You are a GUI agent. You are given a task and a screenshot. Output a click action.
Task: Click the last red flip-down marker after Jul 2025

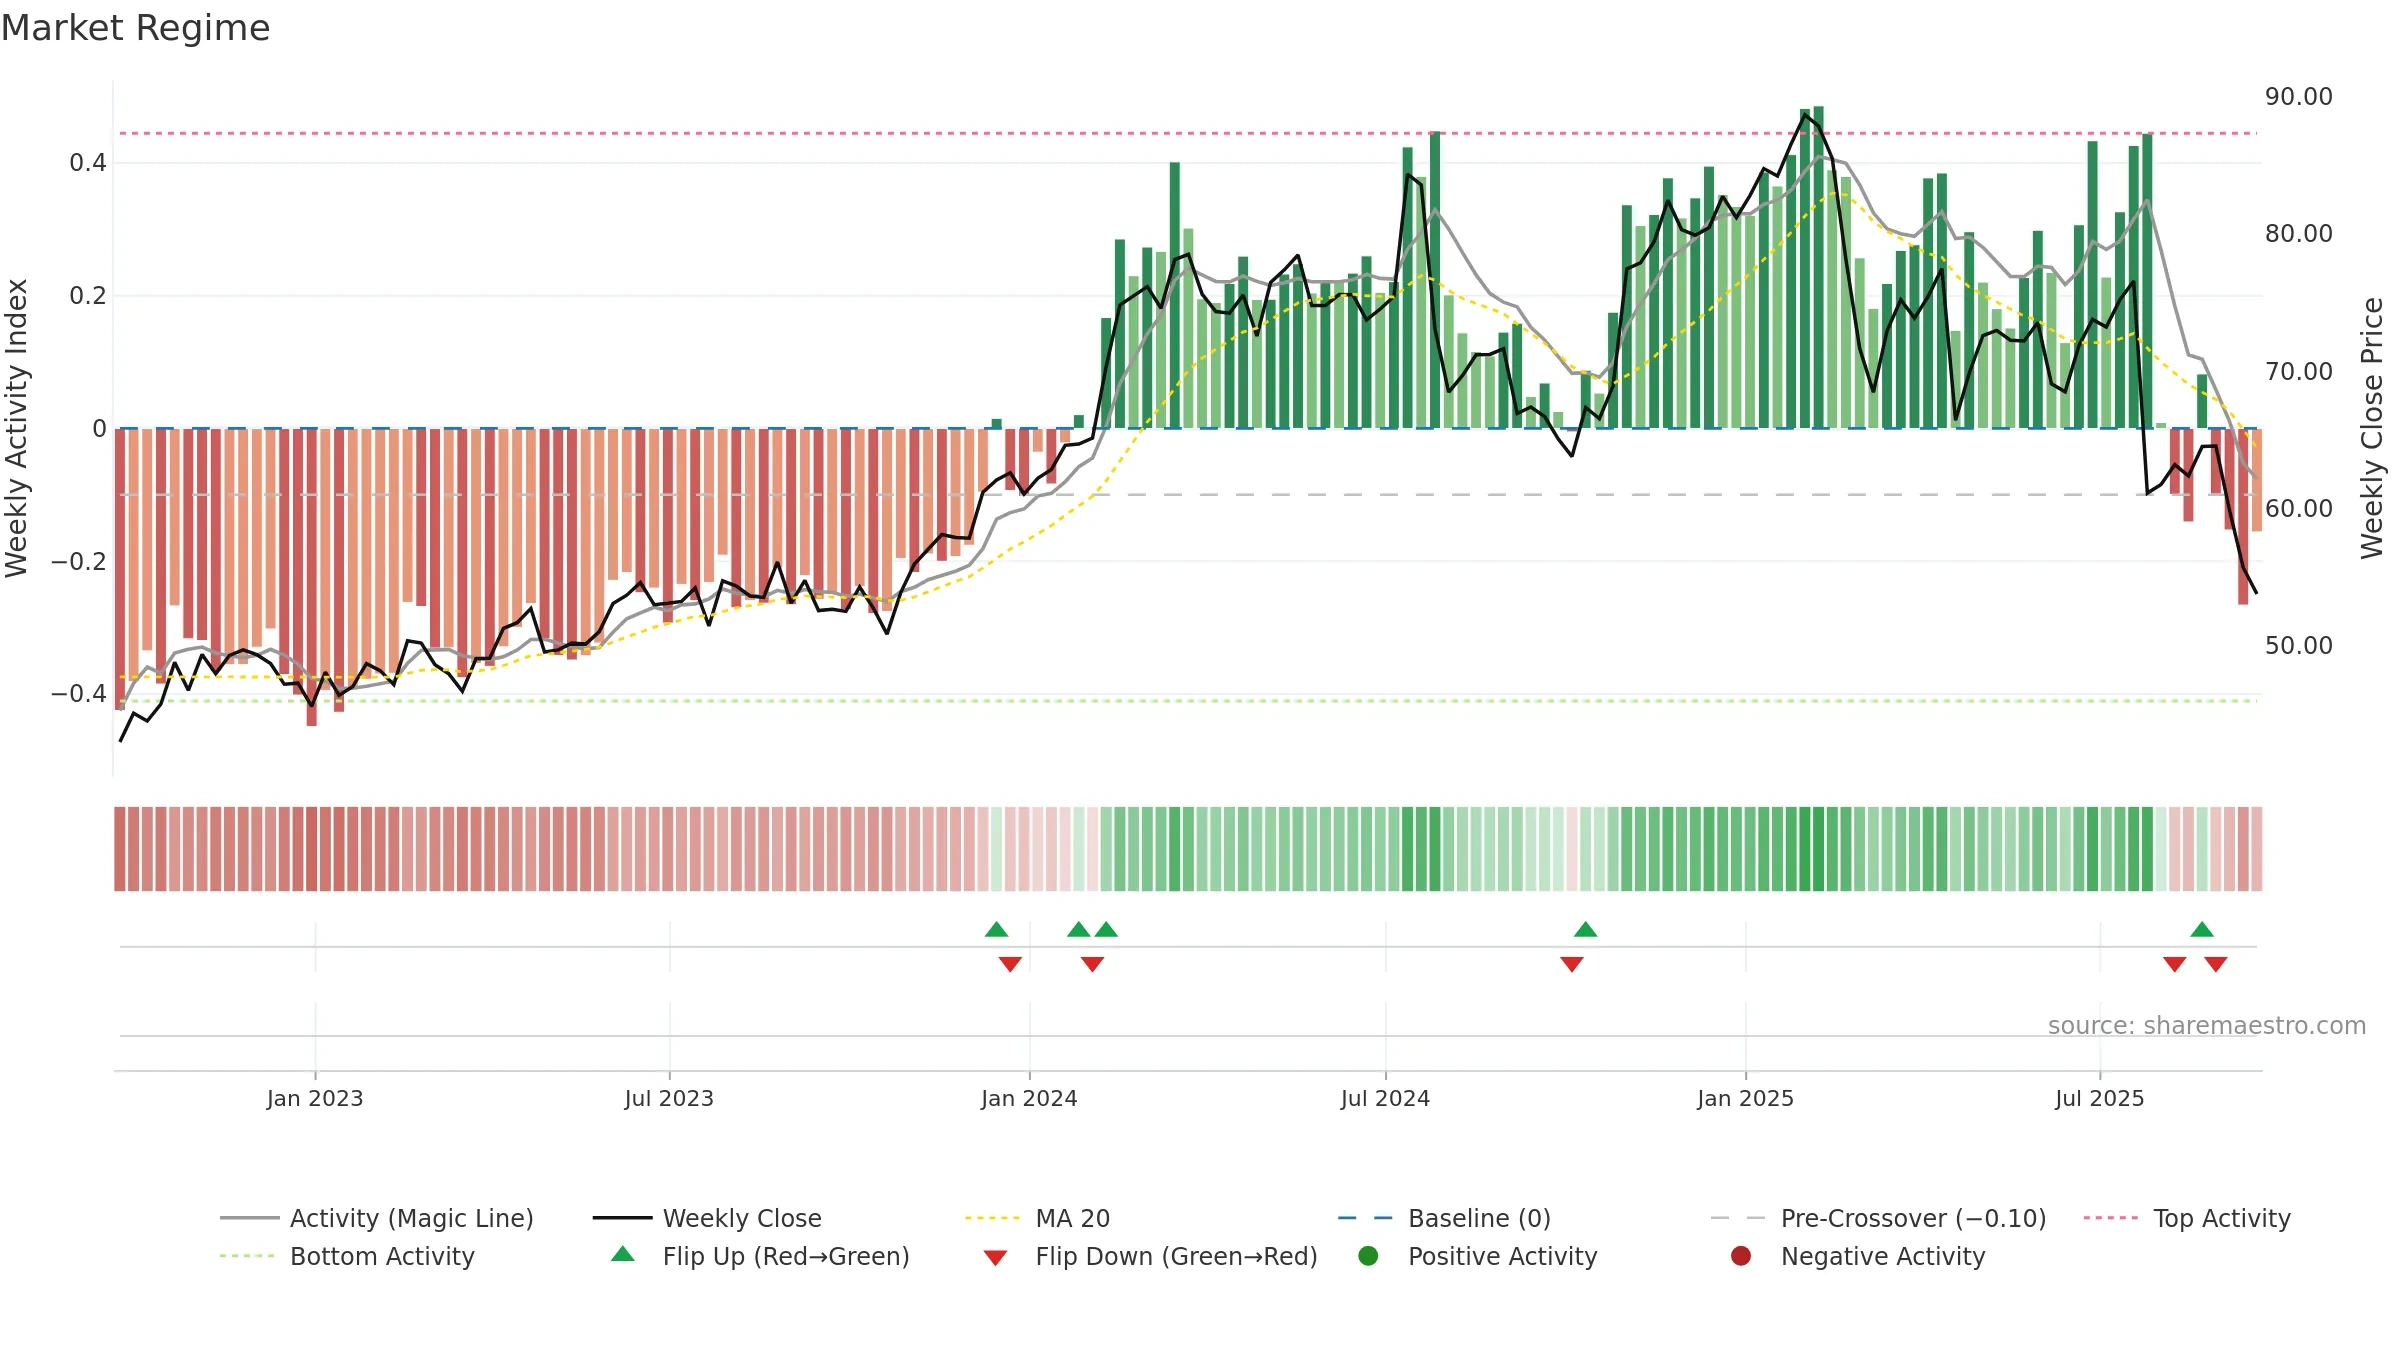[2216, 964]
